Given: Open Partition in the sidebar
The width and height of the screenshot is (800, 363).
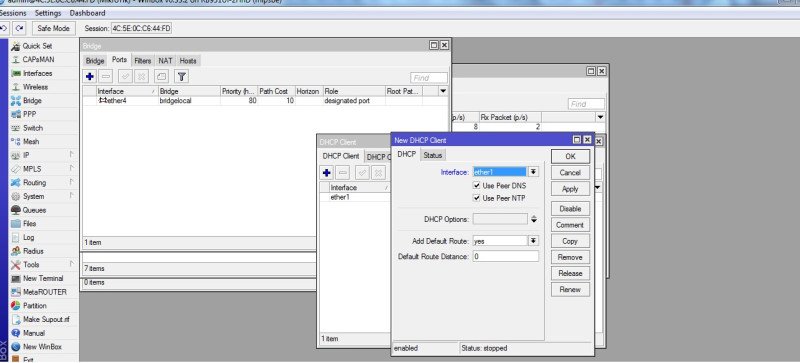Looking at the screenshot, I should tap(35, 306).
